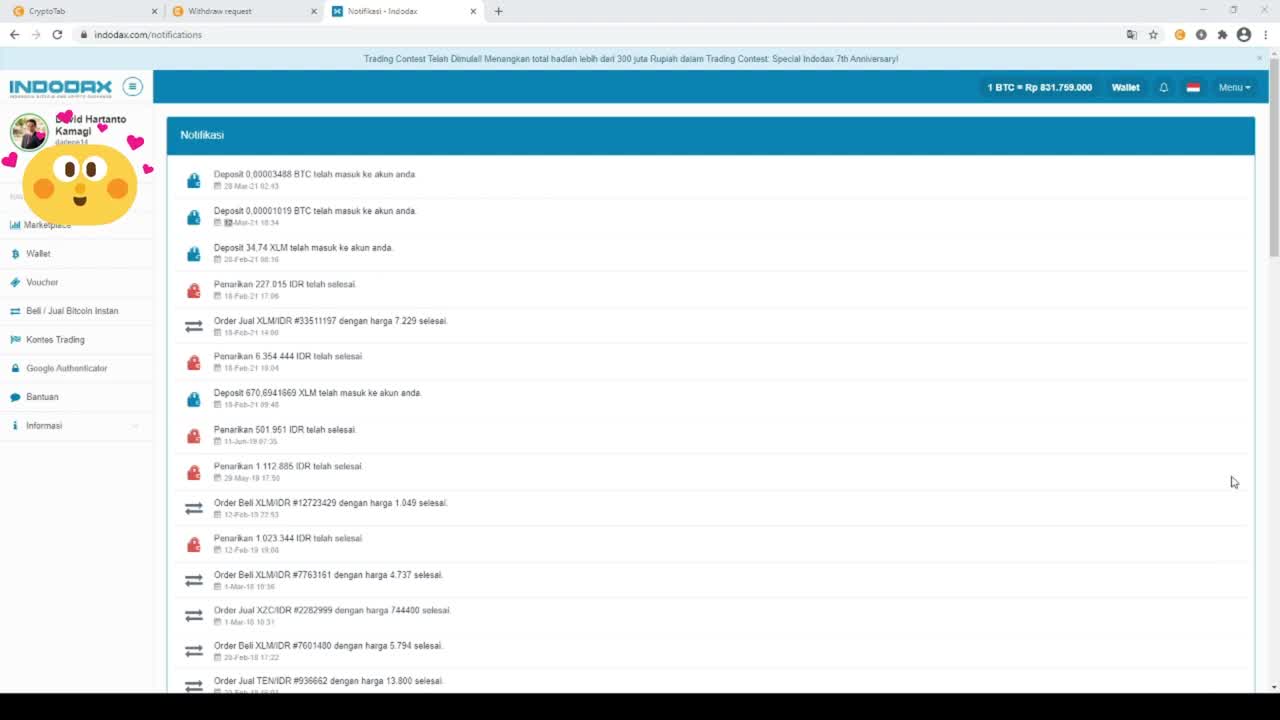Open Chrome three-dot menu
Image resolution: width=1280 pixels, height=720 pixels.
coord(1265,34)
